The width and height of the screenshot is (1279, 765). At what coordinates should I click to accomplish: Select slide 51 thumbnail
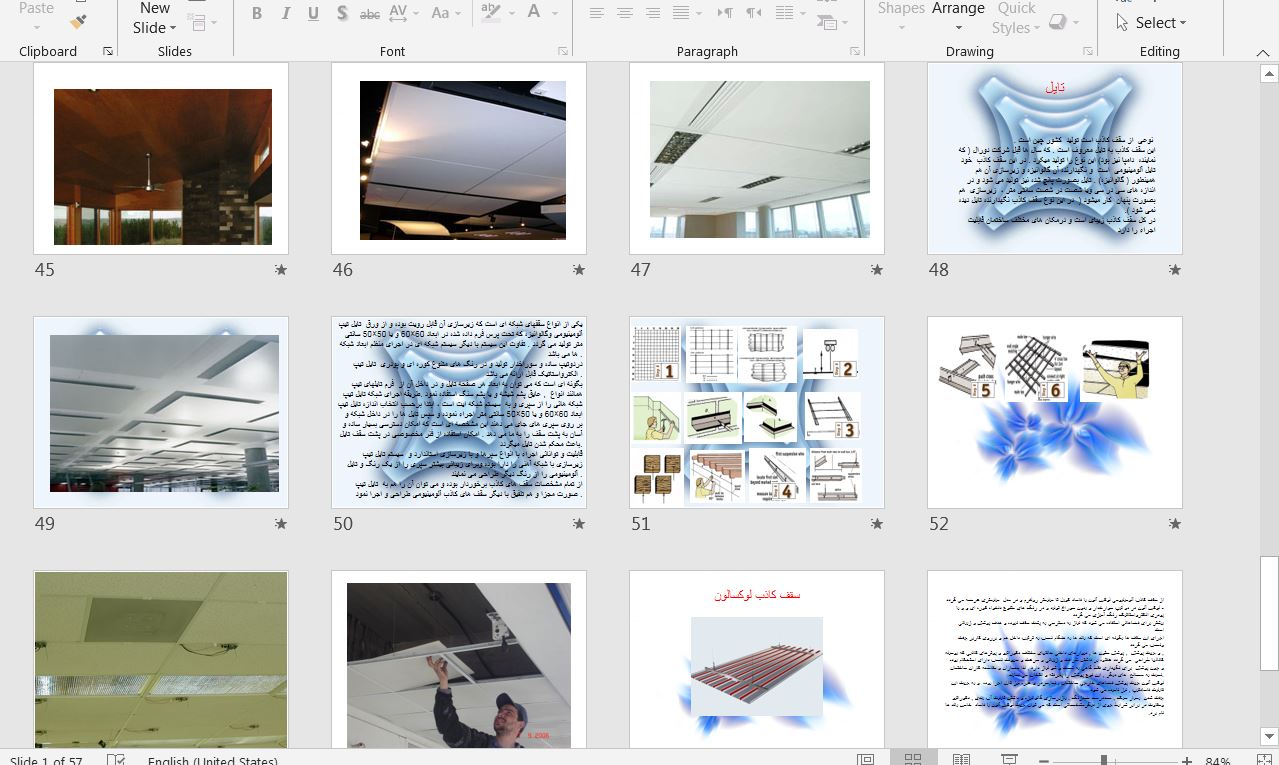point(757,412)
